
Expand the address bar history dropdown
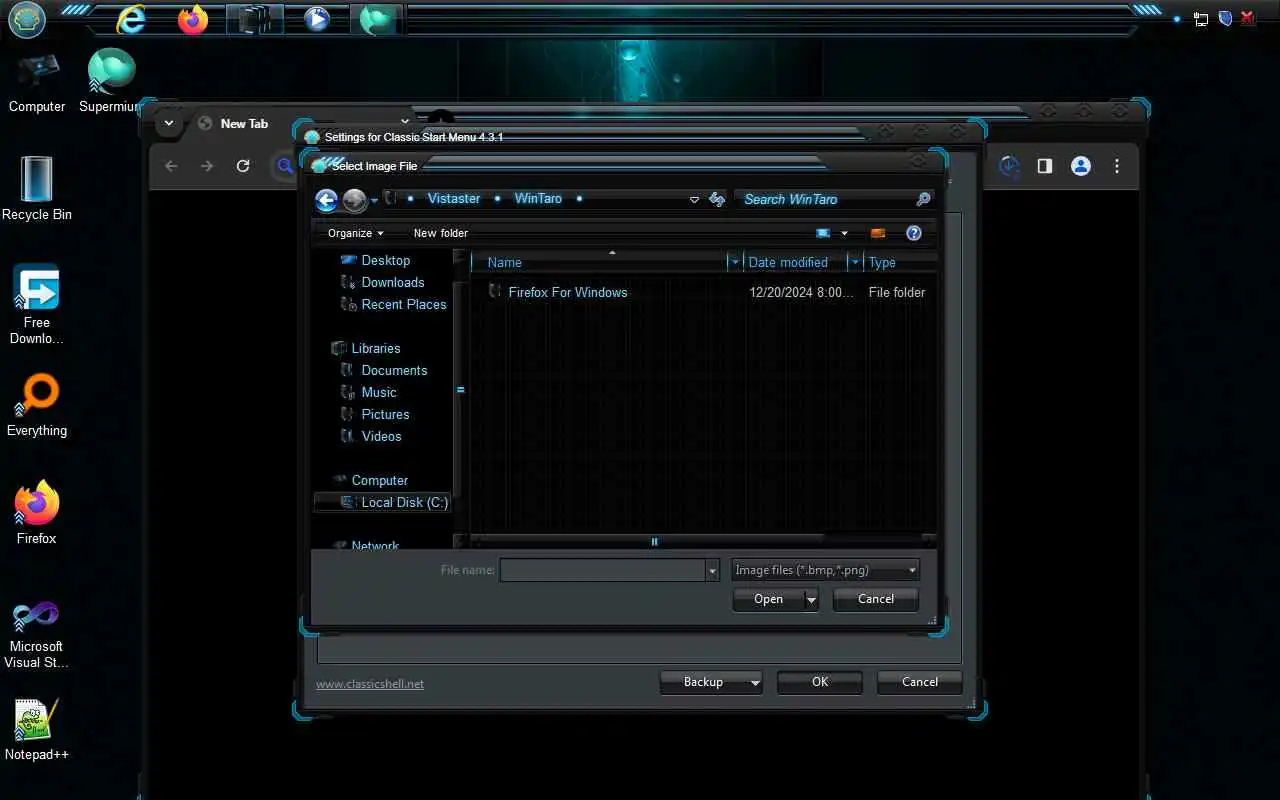click(694, 200)
